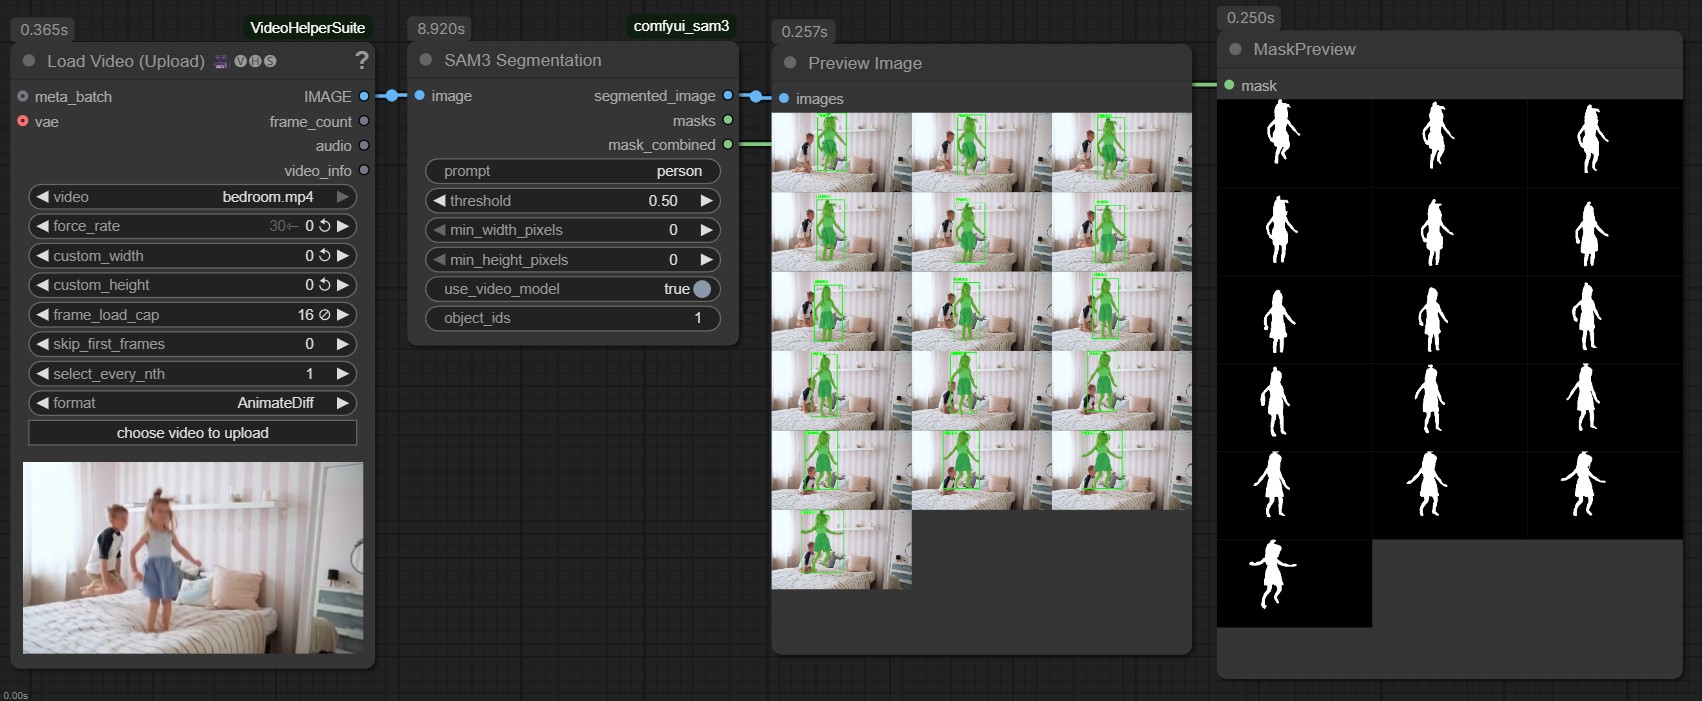Increase frame_load_cap value
Image resolution: width=1702 pixels, height=701 pixels.
(x=343, y=315)
